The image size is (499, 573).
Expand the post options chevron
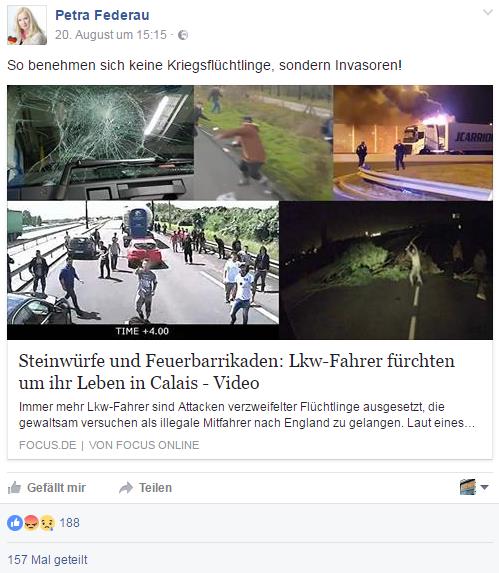(488, 12)
